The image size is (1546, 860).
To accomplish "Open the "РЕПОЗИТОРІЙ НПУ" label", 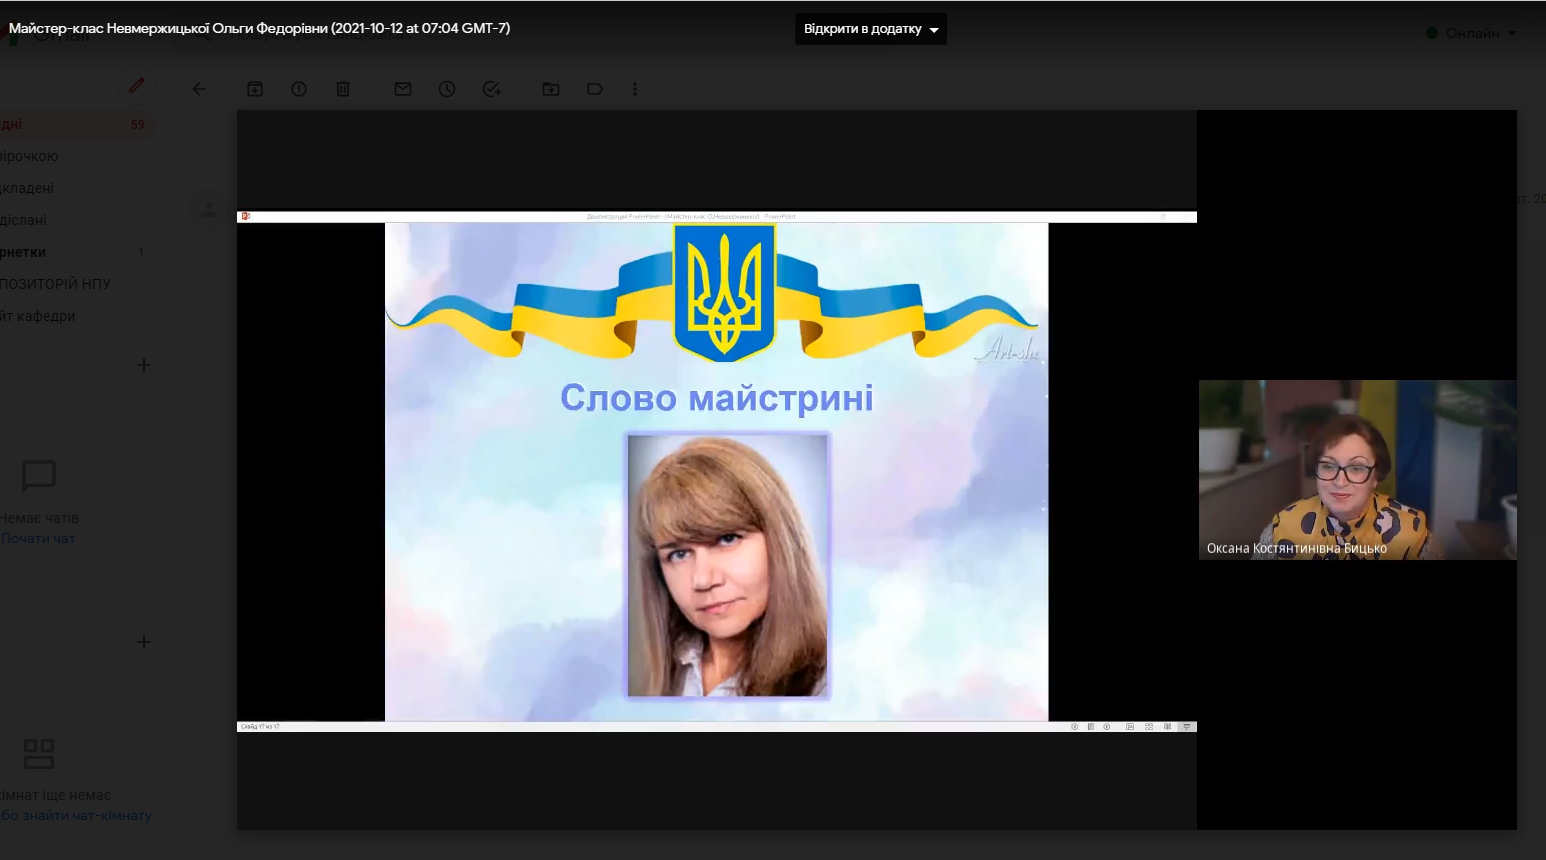I will (55, 284).
